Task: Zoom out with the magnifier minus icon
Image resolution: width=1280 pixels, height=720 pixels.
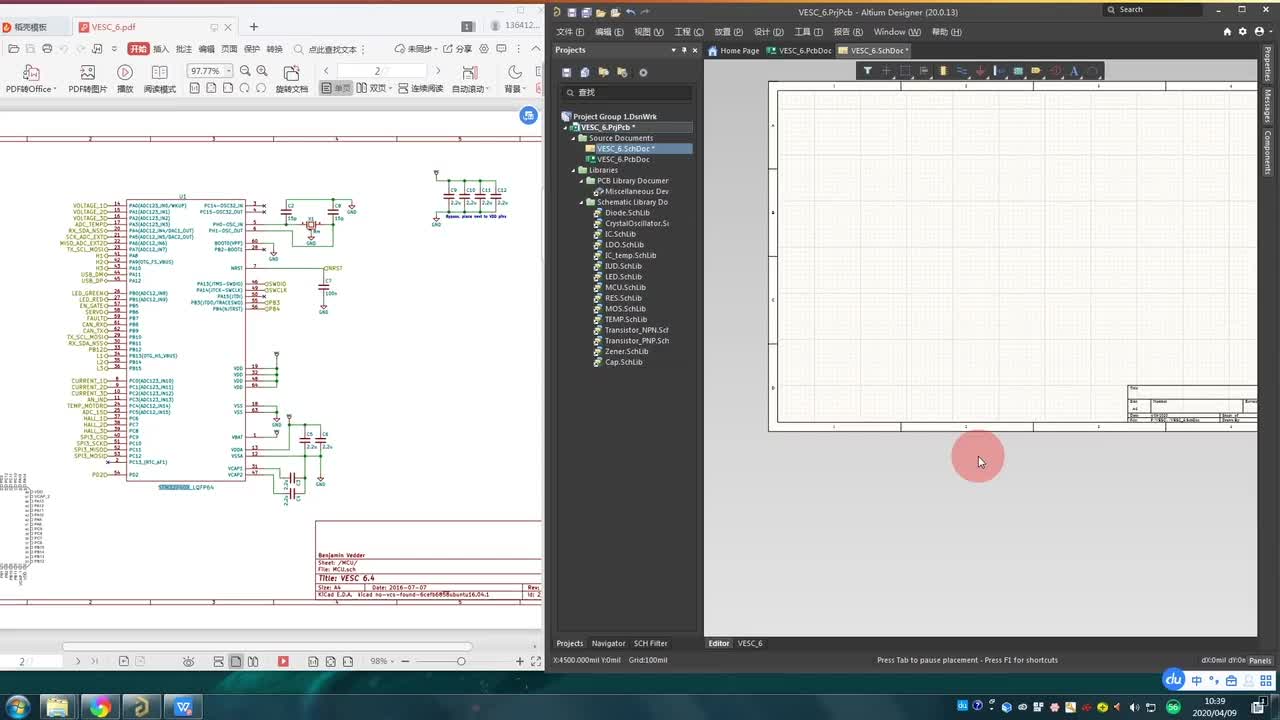Action: [x=245, y=71]
